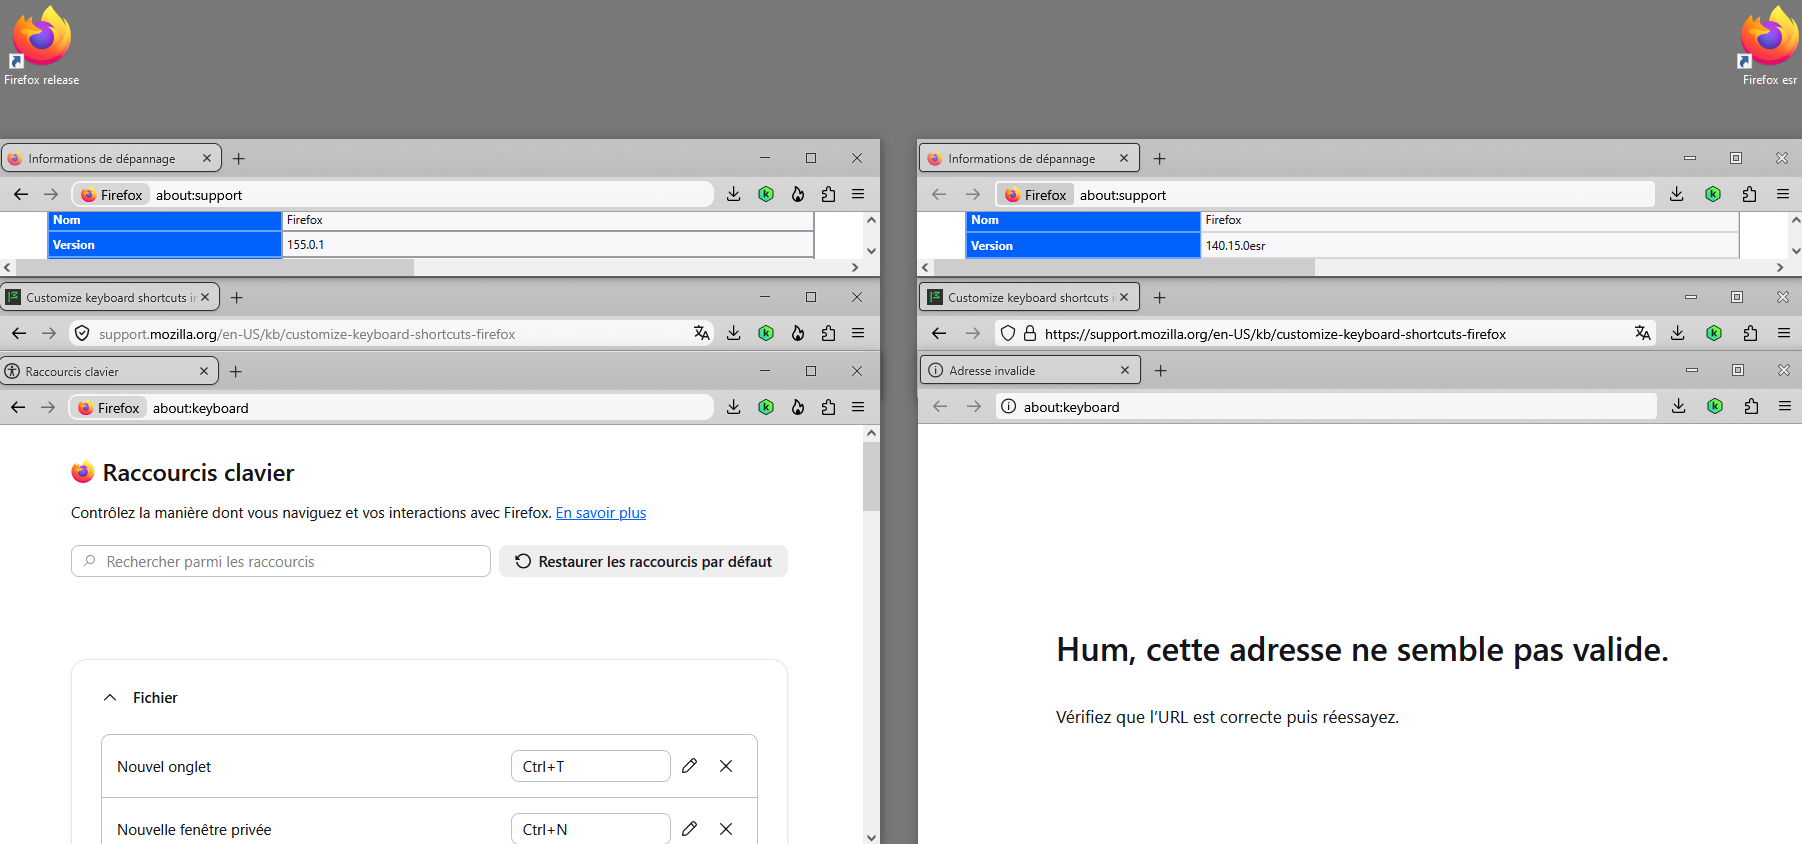Click the info icon in the Adresse invalide address bar
This screenshot has width=1802, height=844.
pyautogui.click(x=1009, y=406)
